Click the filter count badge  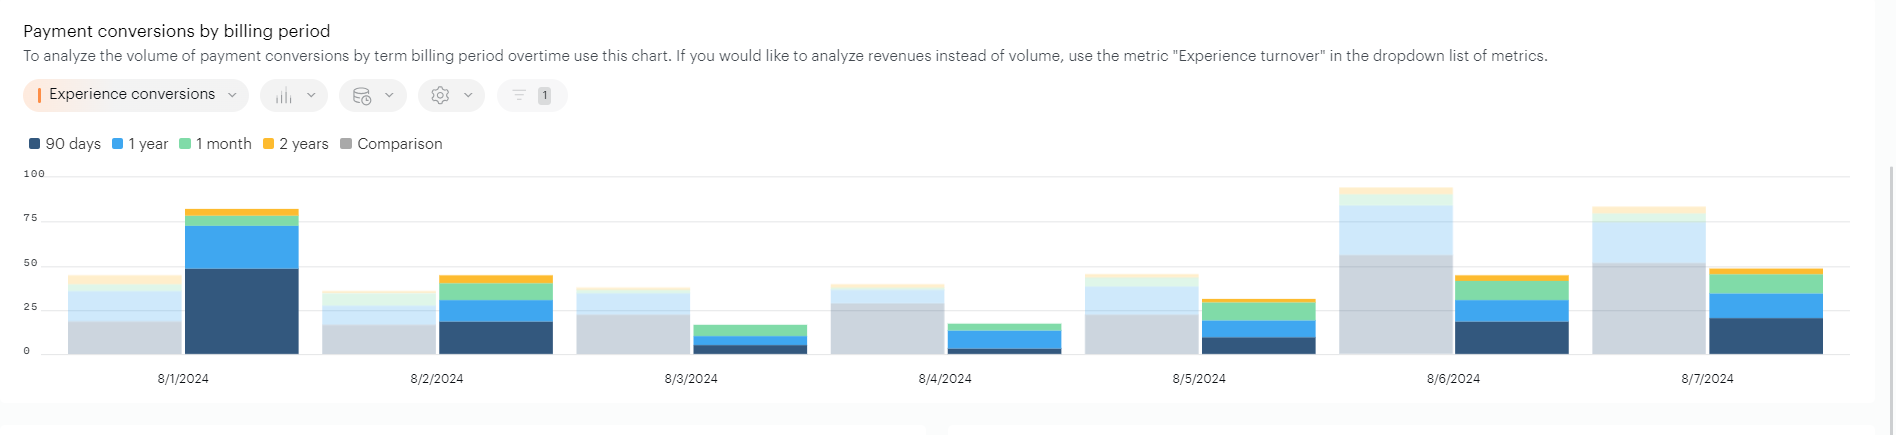tap(544, 96)
